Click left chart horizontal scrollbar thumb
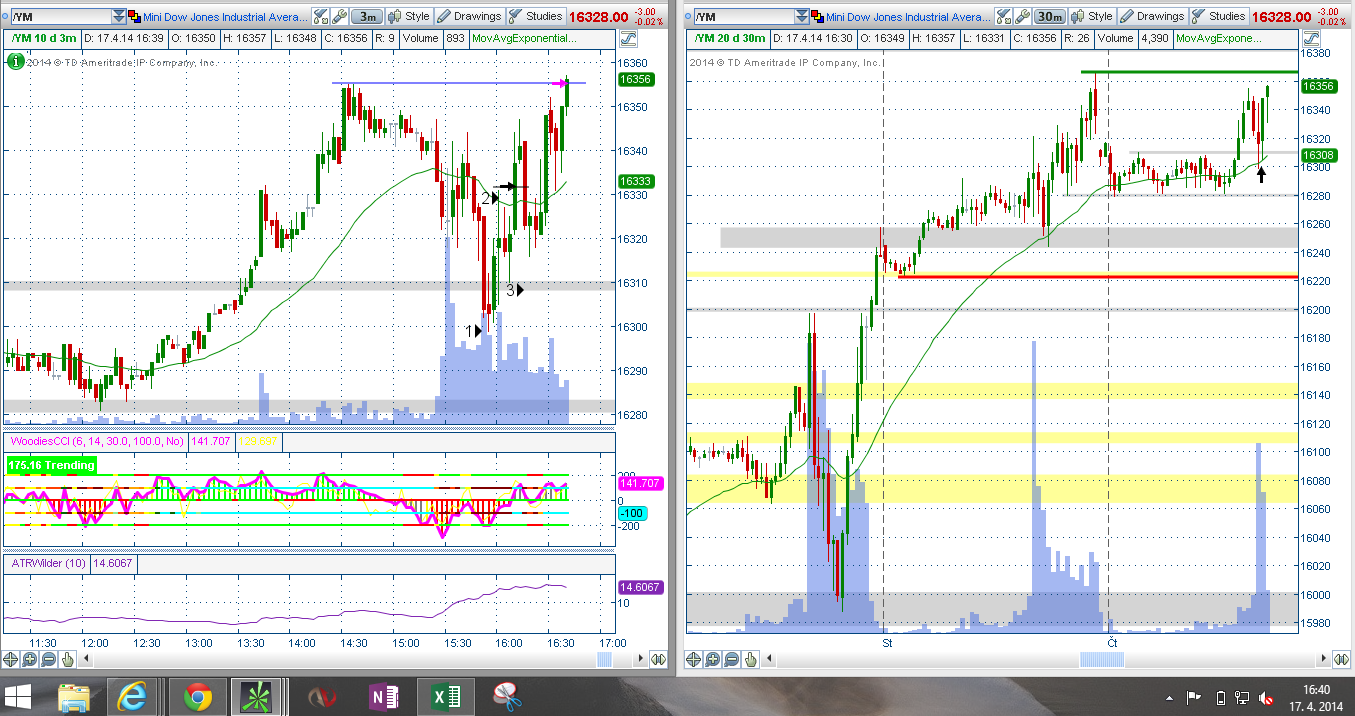Viewport: 1355px width, 716px height. (603, 658)
